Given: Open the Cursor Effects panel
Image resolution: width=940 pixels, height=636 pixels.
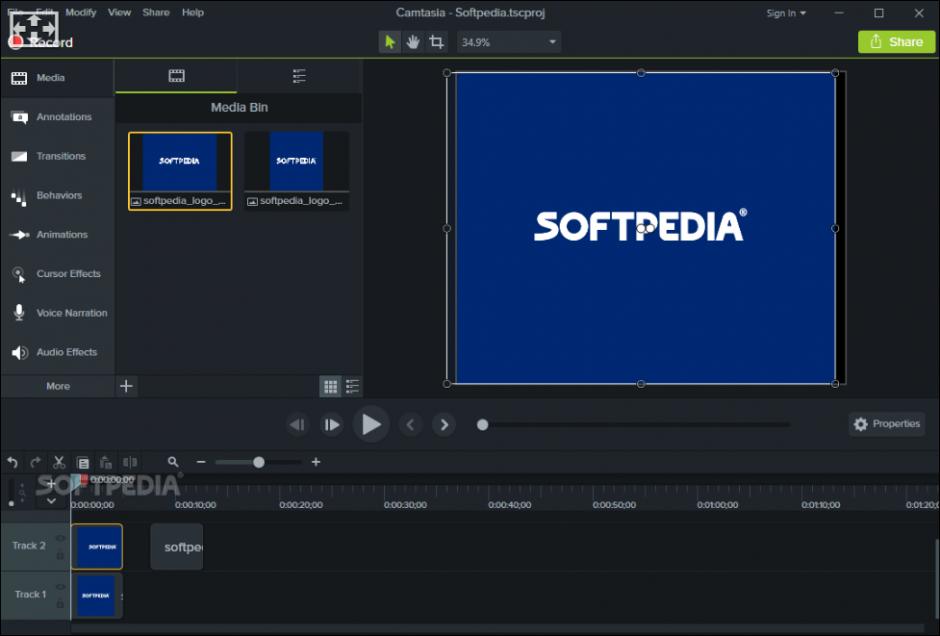Looking at the screenshot, I should pyautogui.click(x=57, y=274).
